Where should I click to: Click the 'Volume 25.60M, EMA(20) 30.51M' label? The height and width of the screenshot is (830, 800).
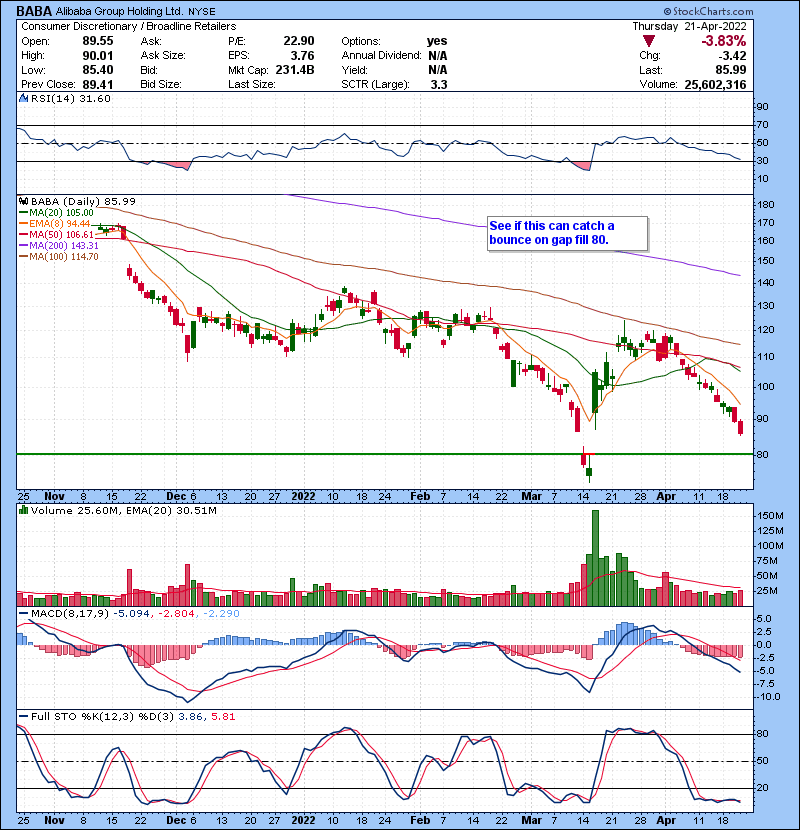(x=123, y=511)
